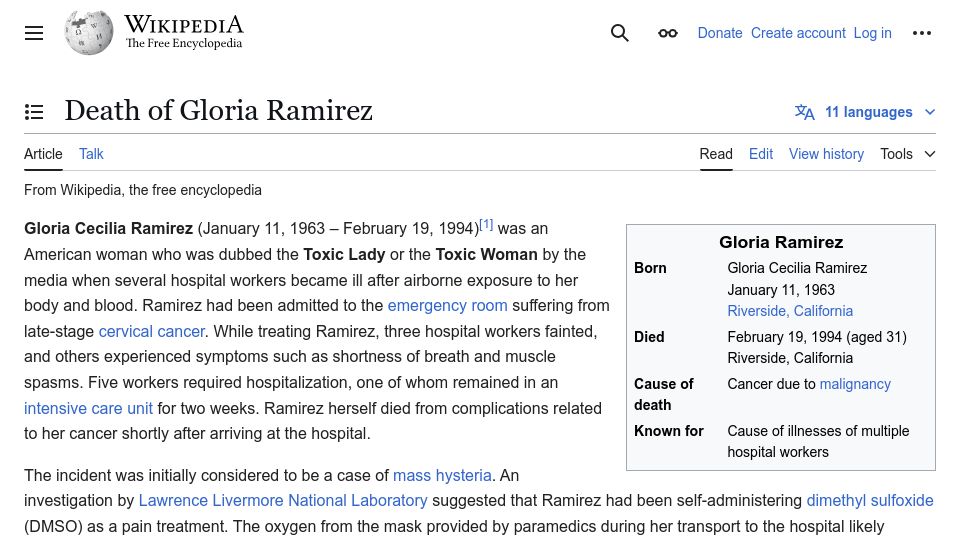
Task: Toggle the table of contents icon
Action: [34, 112]
